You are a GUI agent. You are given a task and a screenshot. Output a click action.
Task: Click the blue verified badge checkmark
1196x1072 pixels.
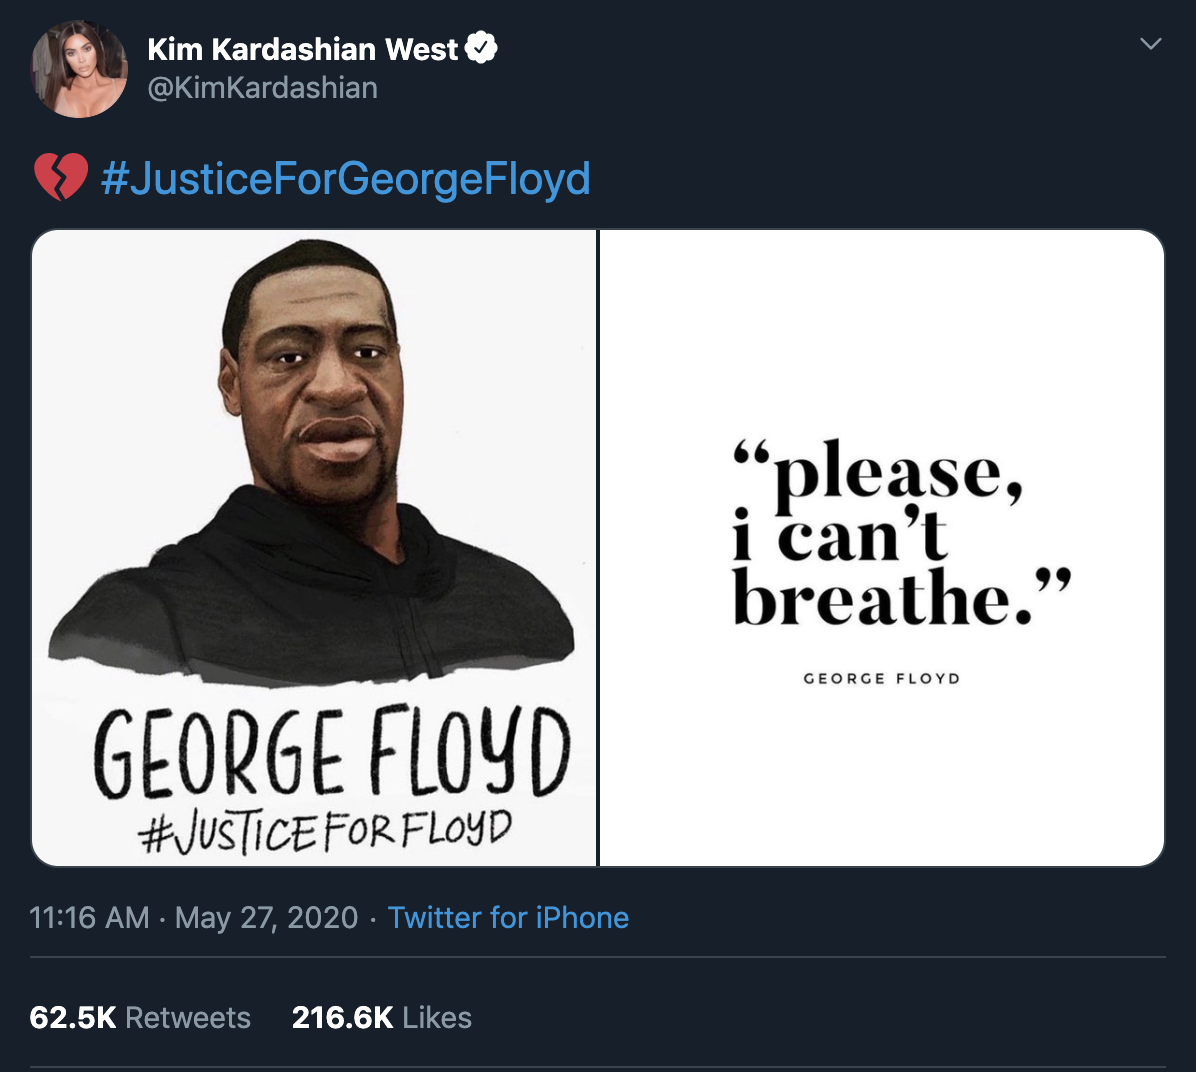tap(482, 48)
